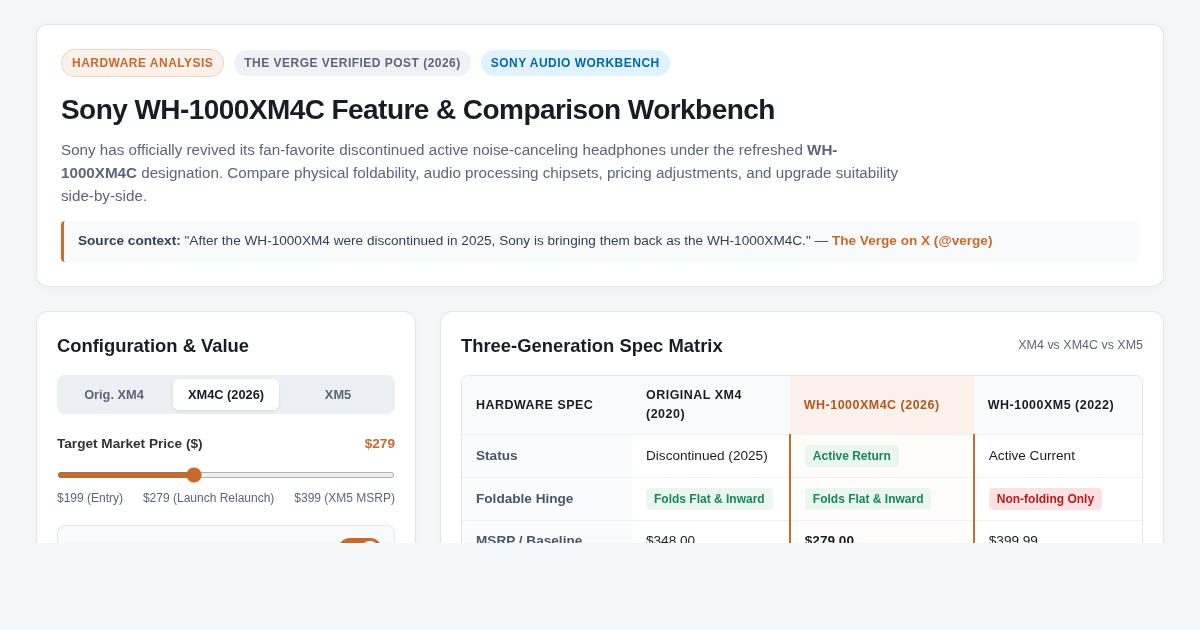Image resolution: width=1200 pixels, height=630 pixels.
Task: Click the $279 price value
Action: tap(380, 444)
